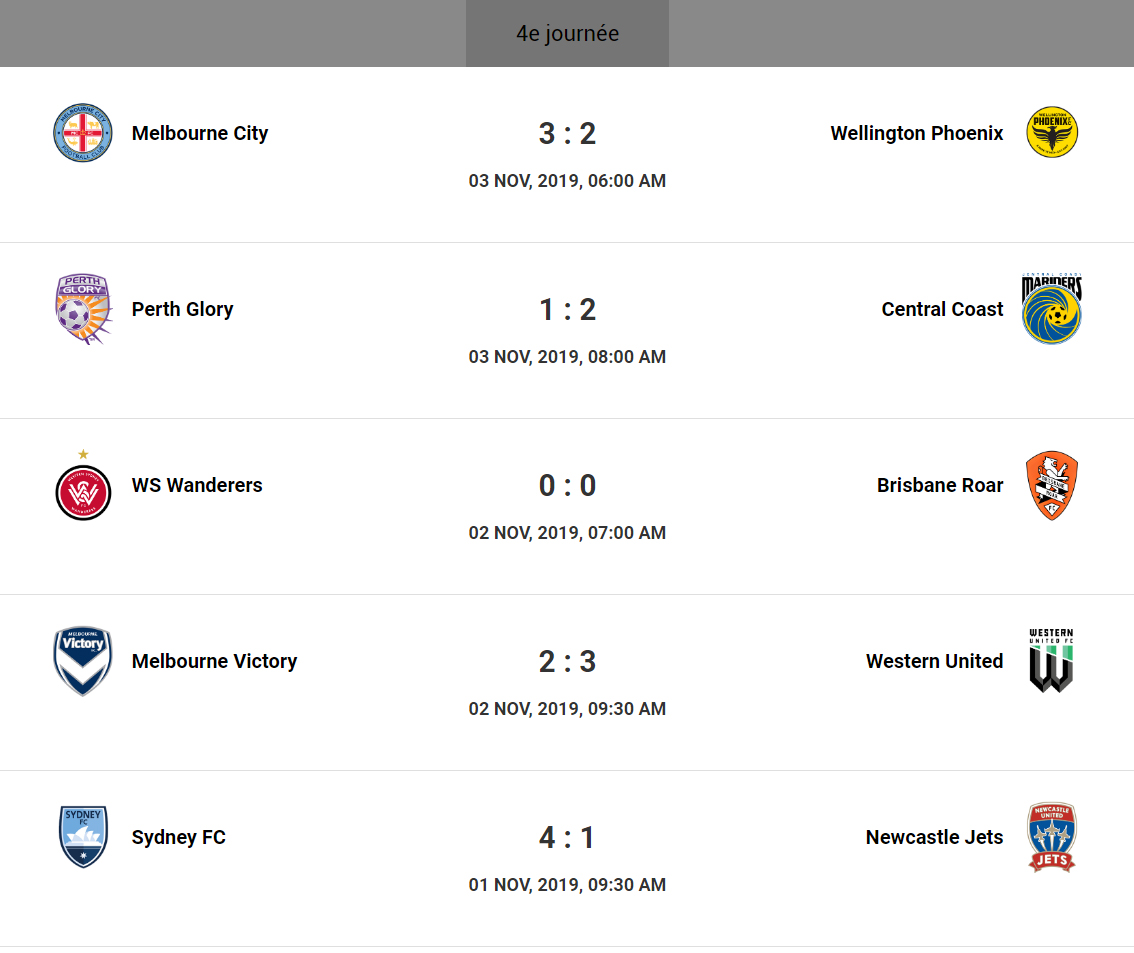Open the Perth Glory team name

pyautogui.click(x=182, y=309)
